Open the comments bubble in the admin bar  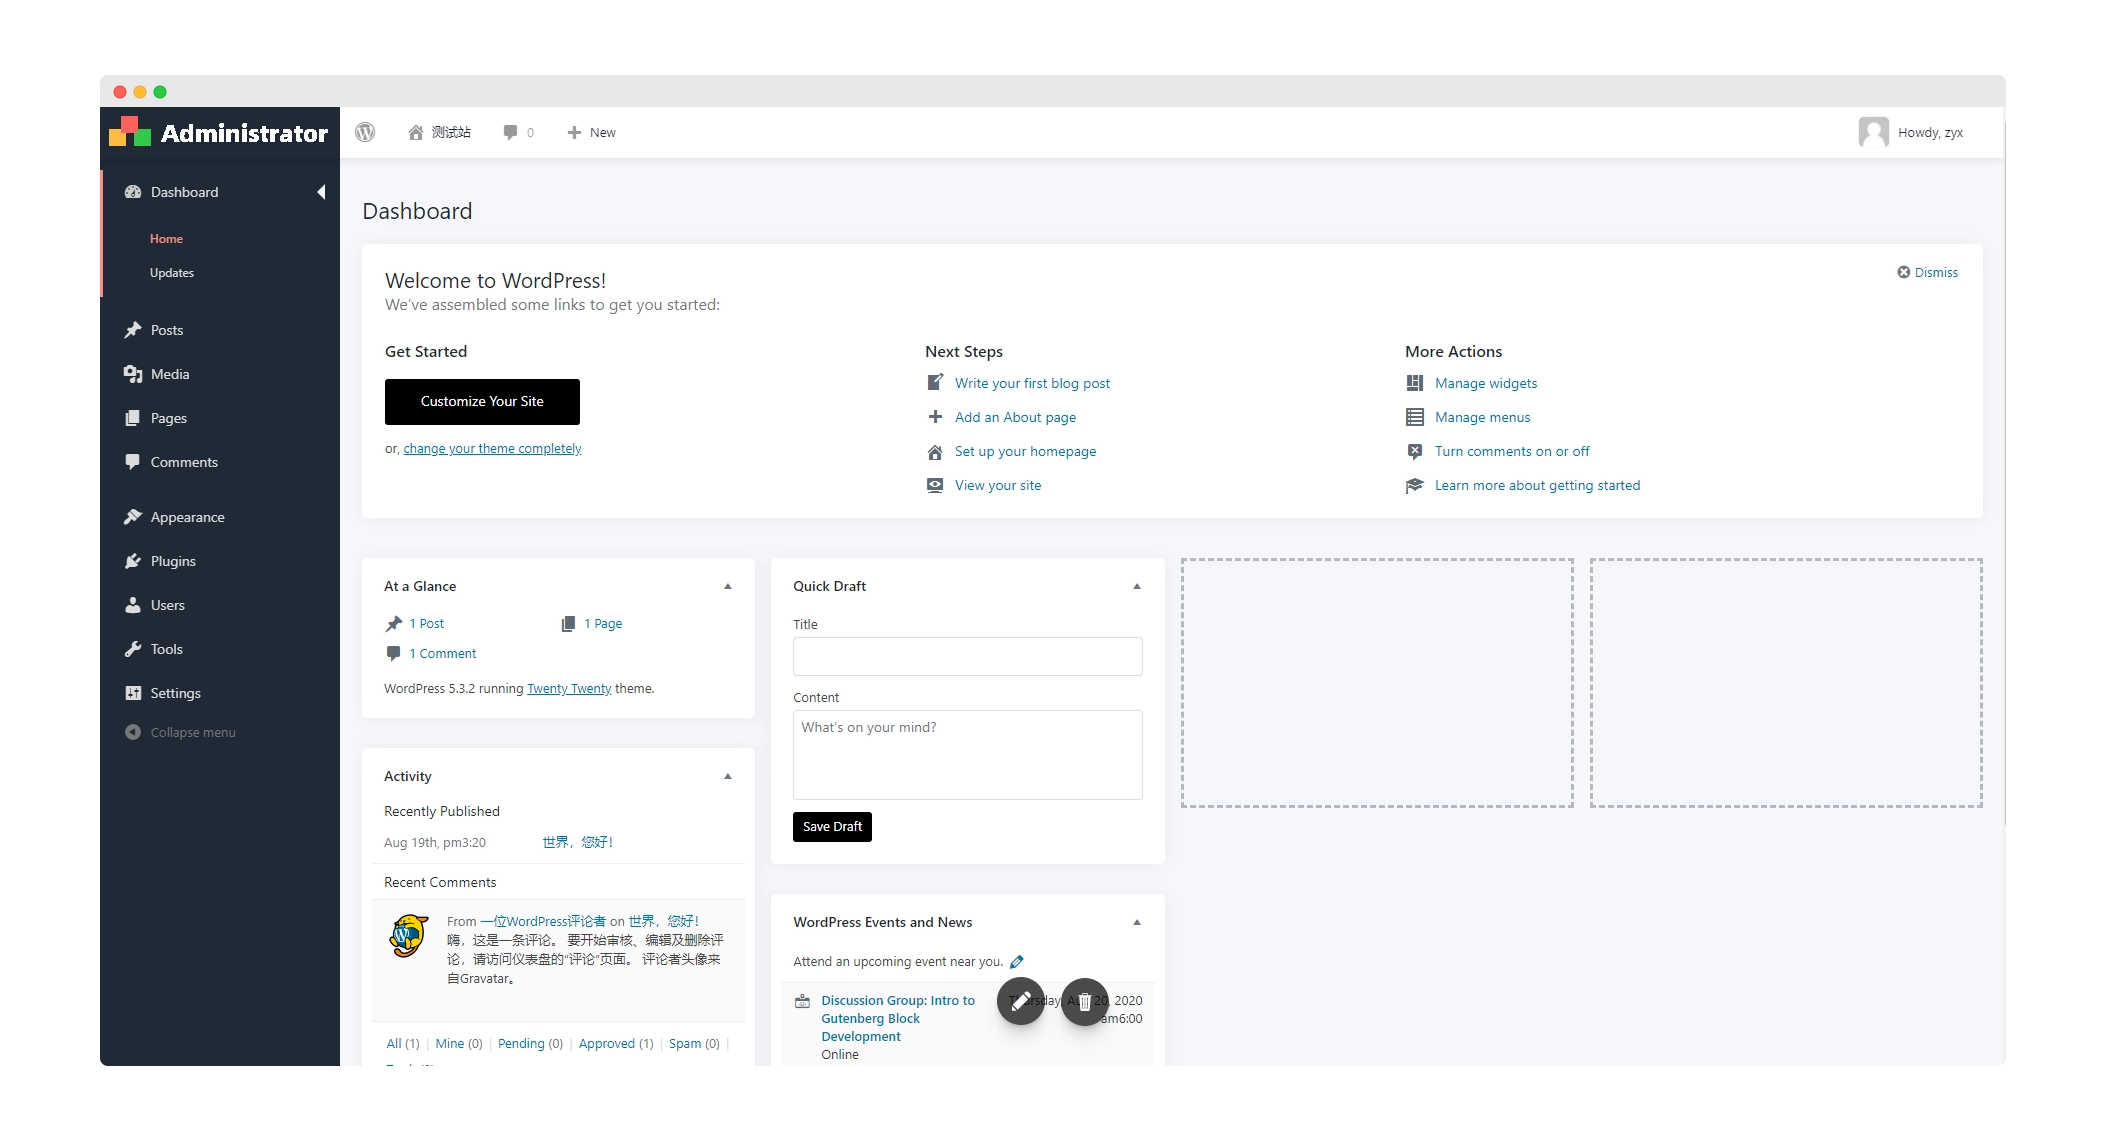(518, 132)
